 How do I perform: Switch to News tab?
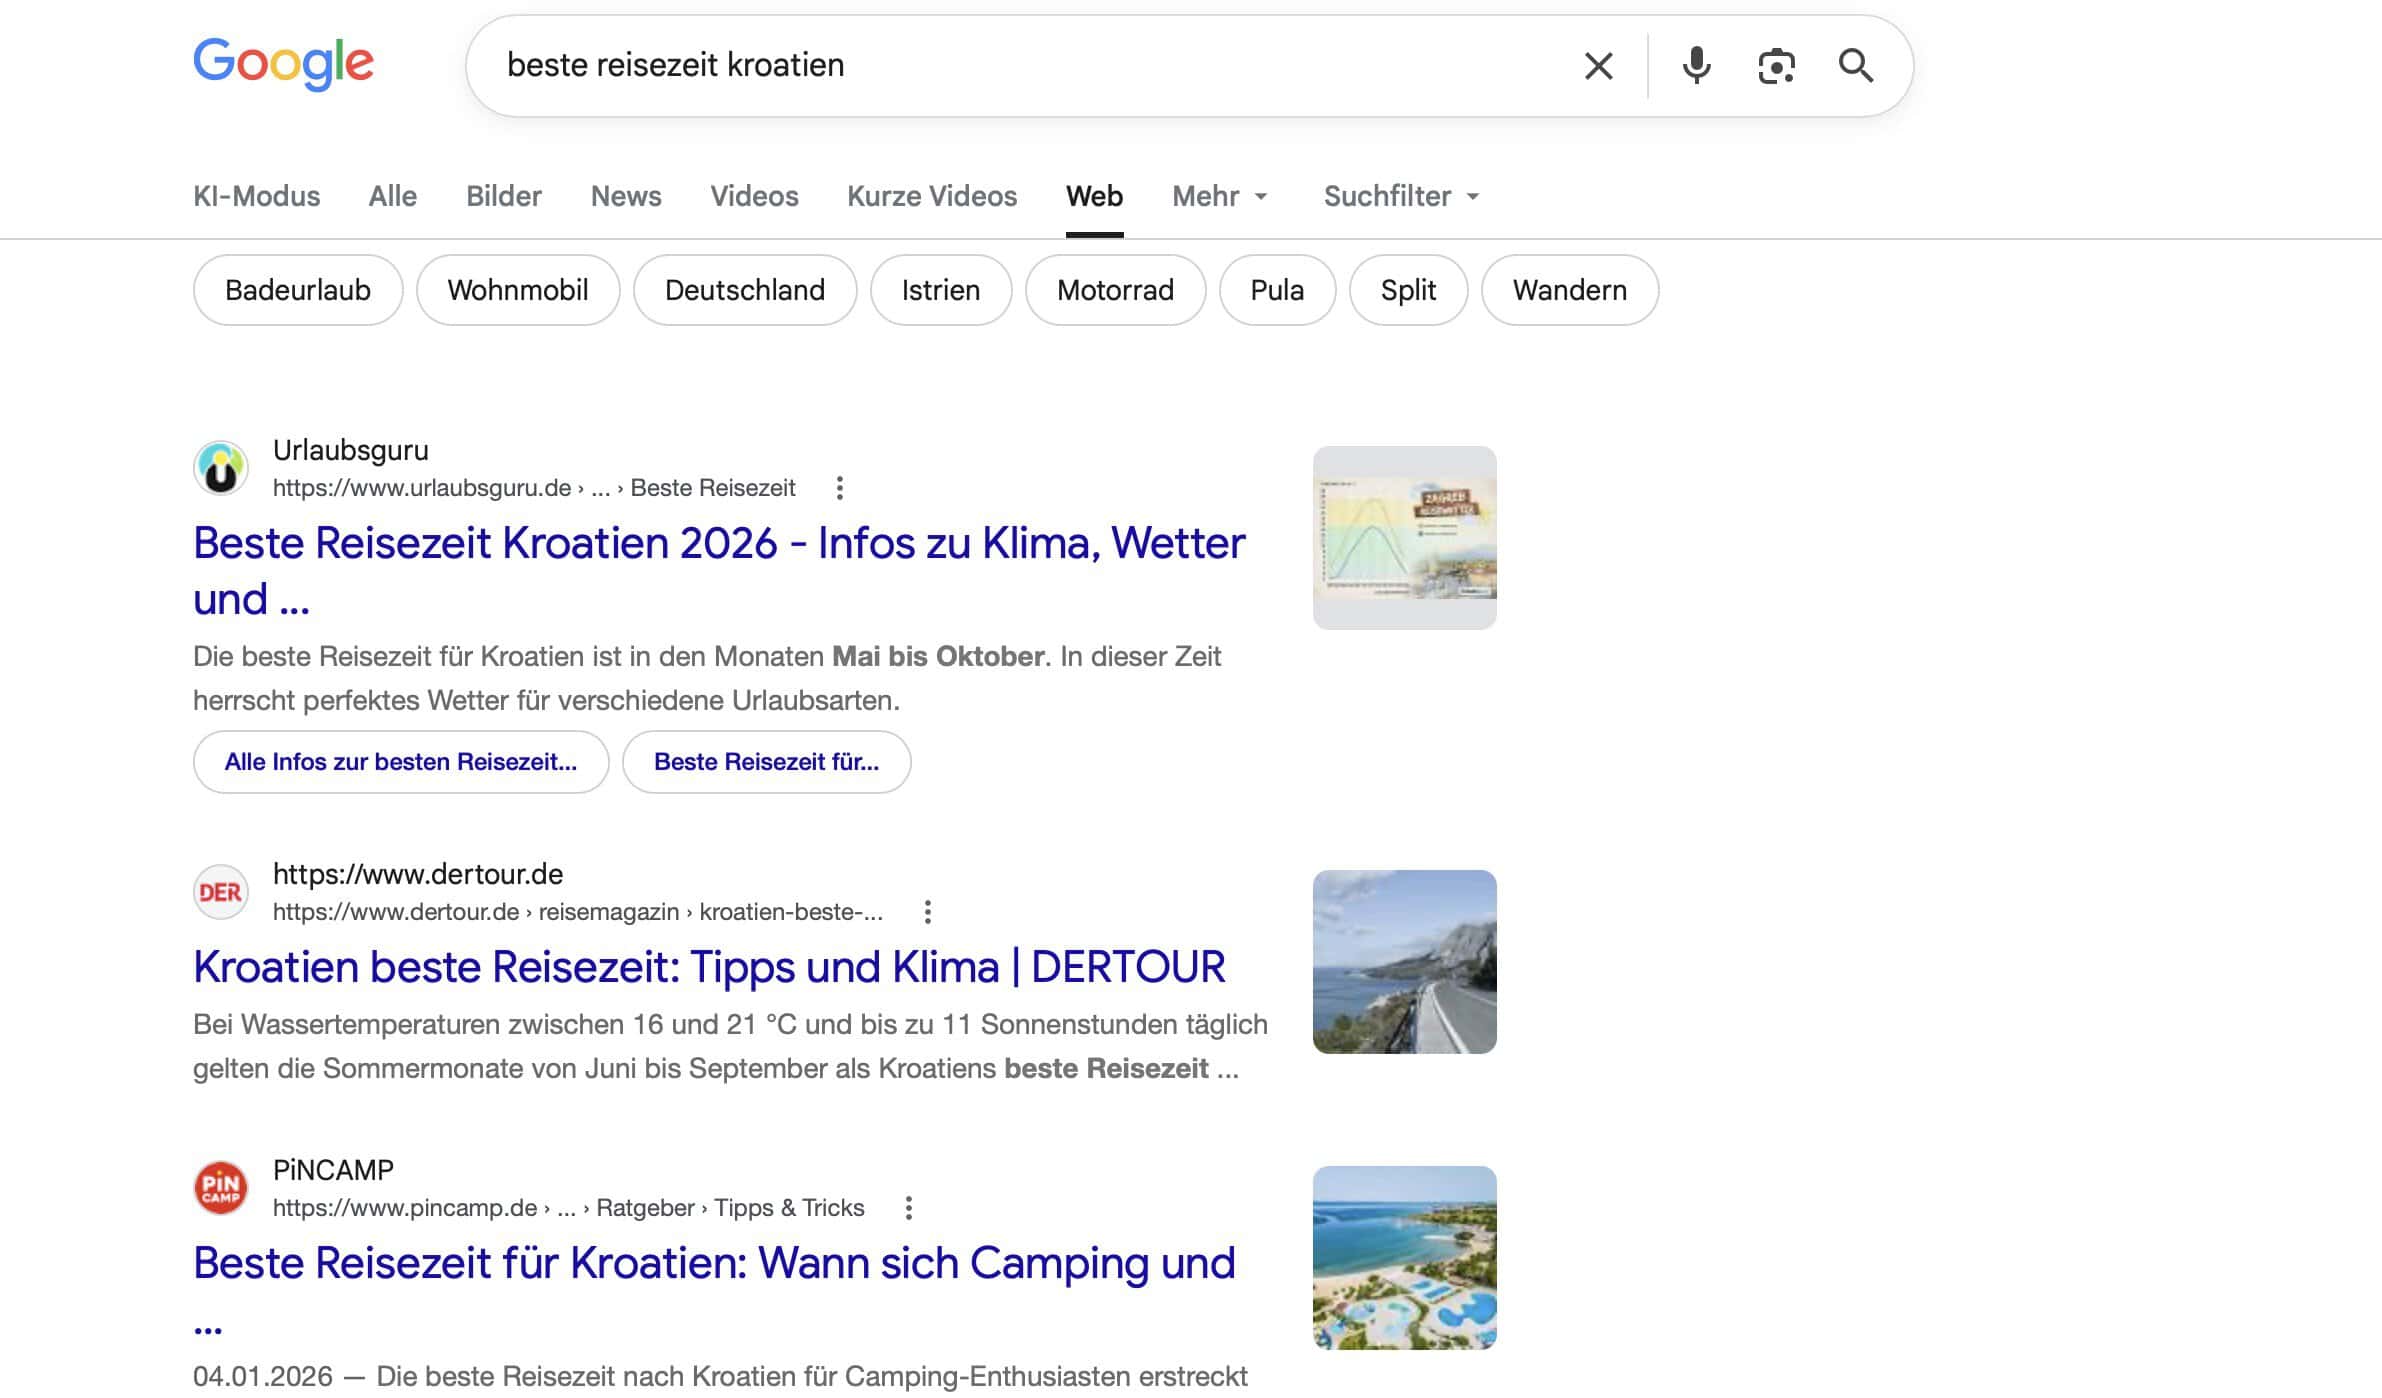626,196
